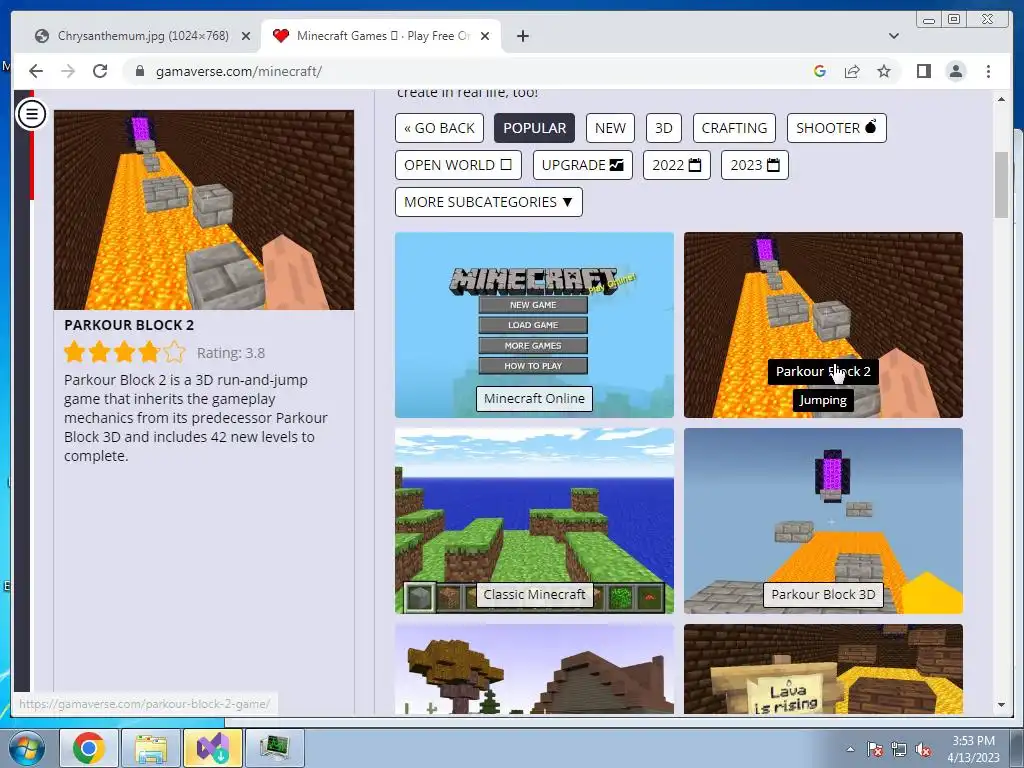Filter games by 2023

[755, 165]
